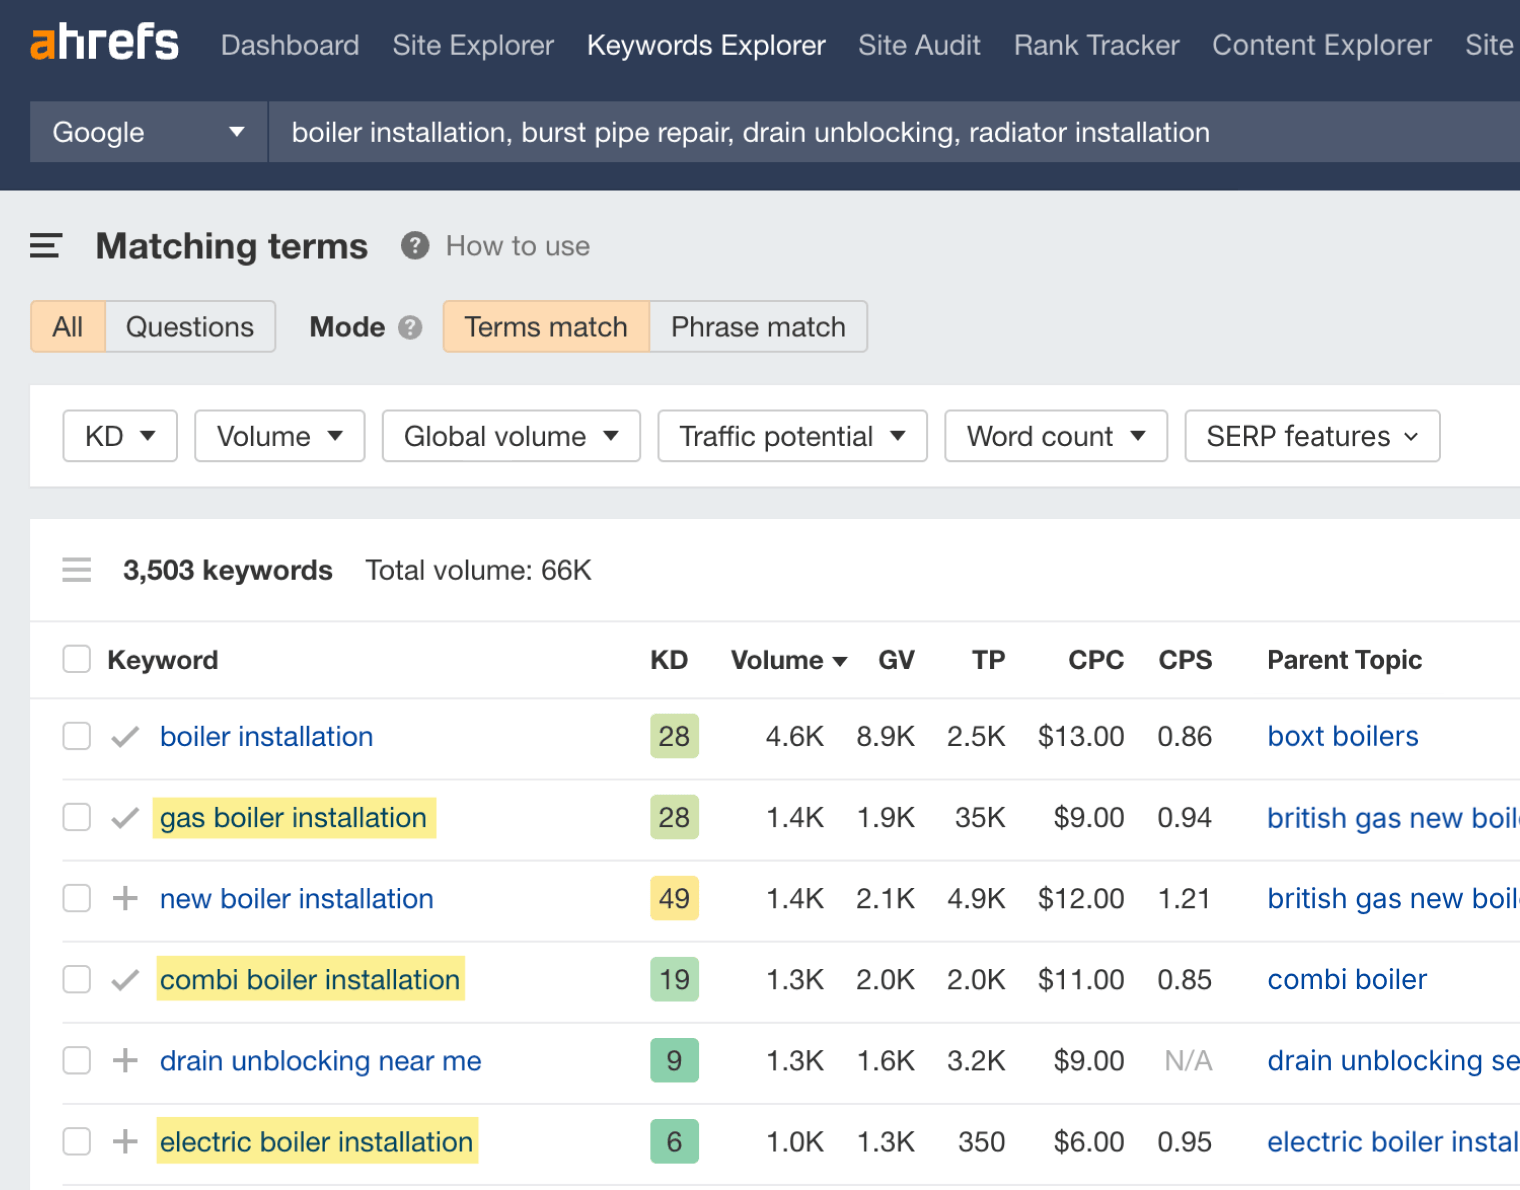Open the hamburger menu beside Matching terms

coord(45,246)
